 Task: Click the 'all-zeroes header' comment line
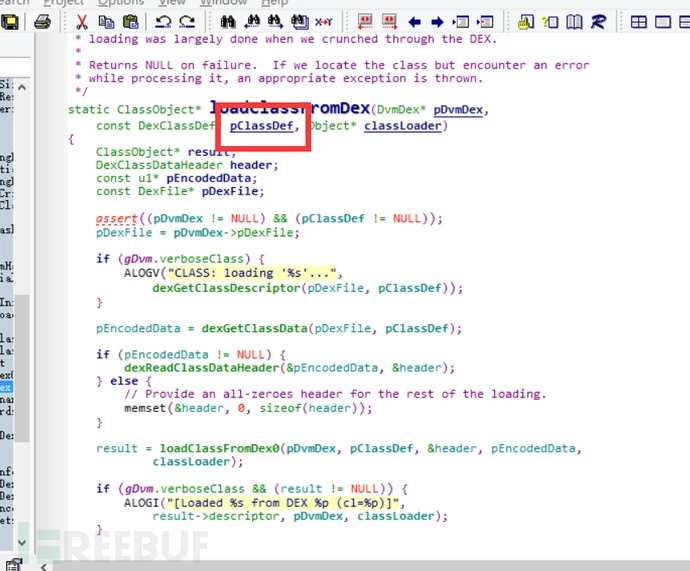coord(335,394)
